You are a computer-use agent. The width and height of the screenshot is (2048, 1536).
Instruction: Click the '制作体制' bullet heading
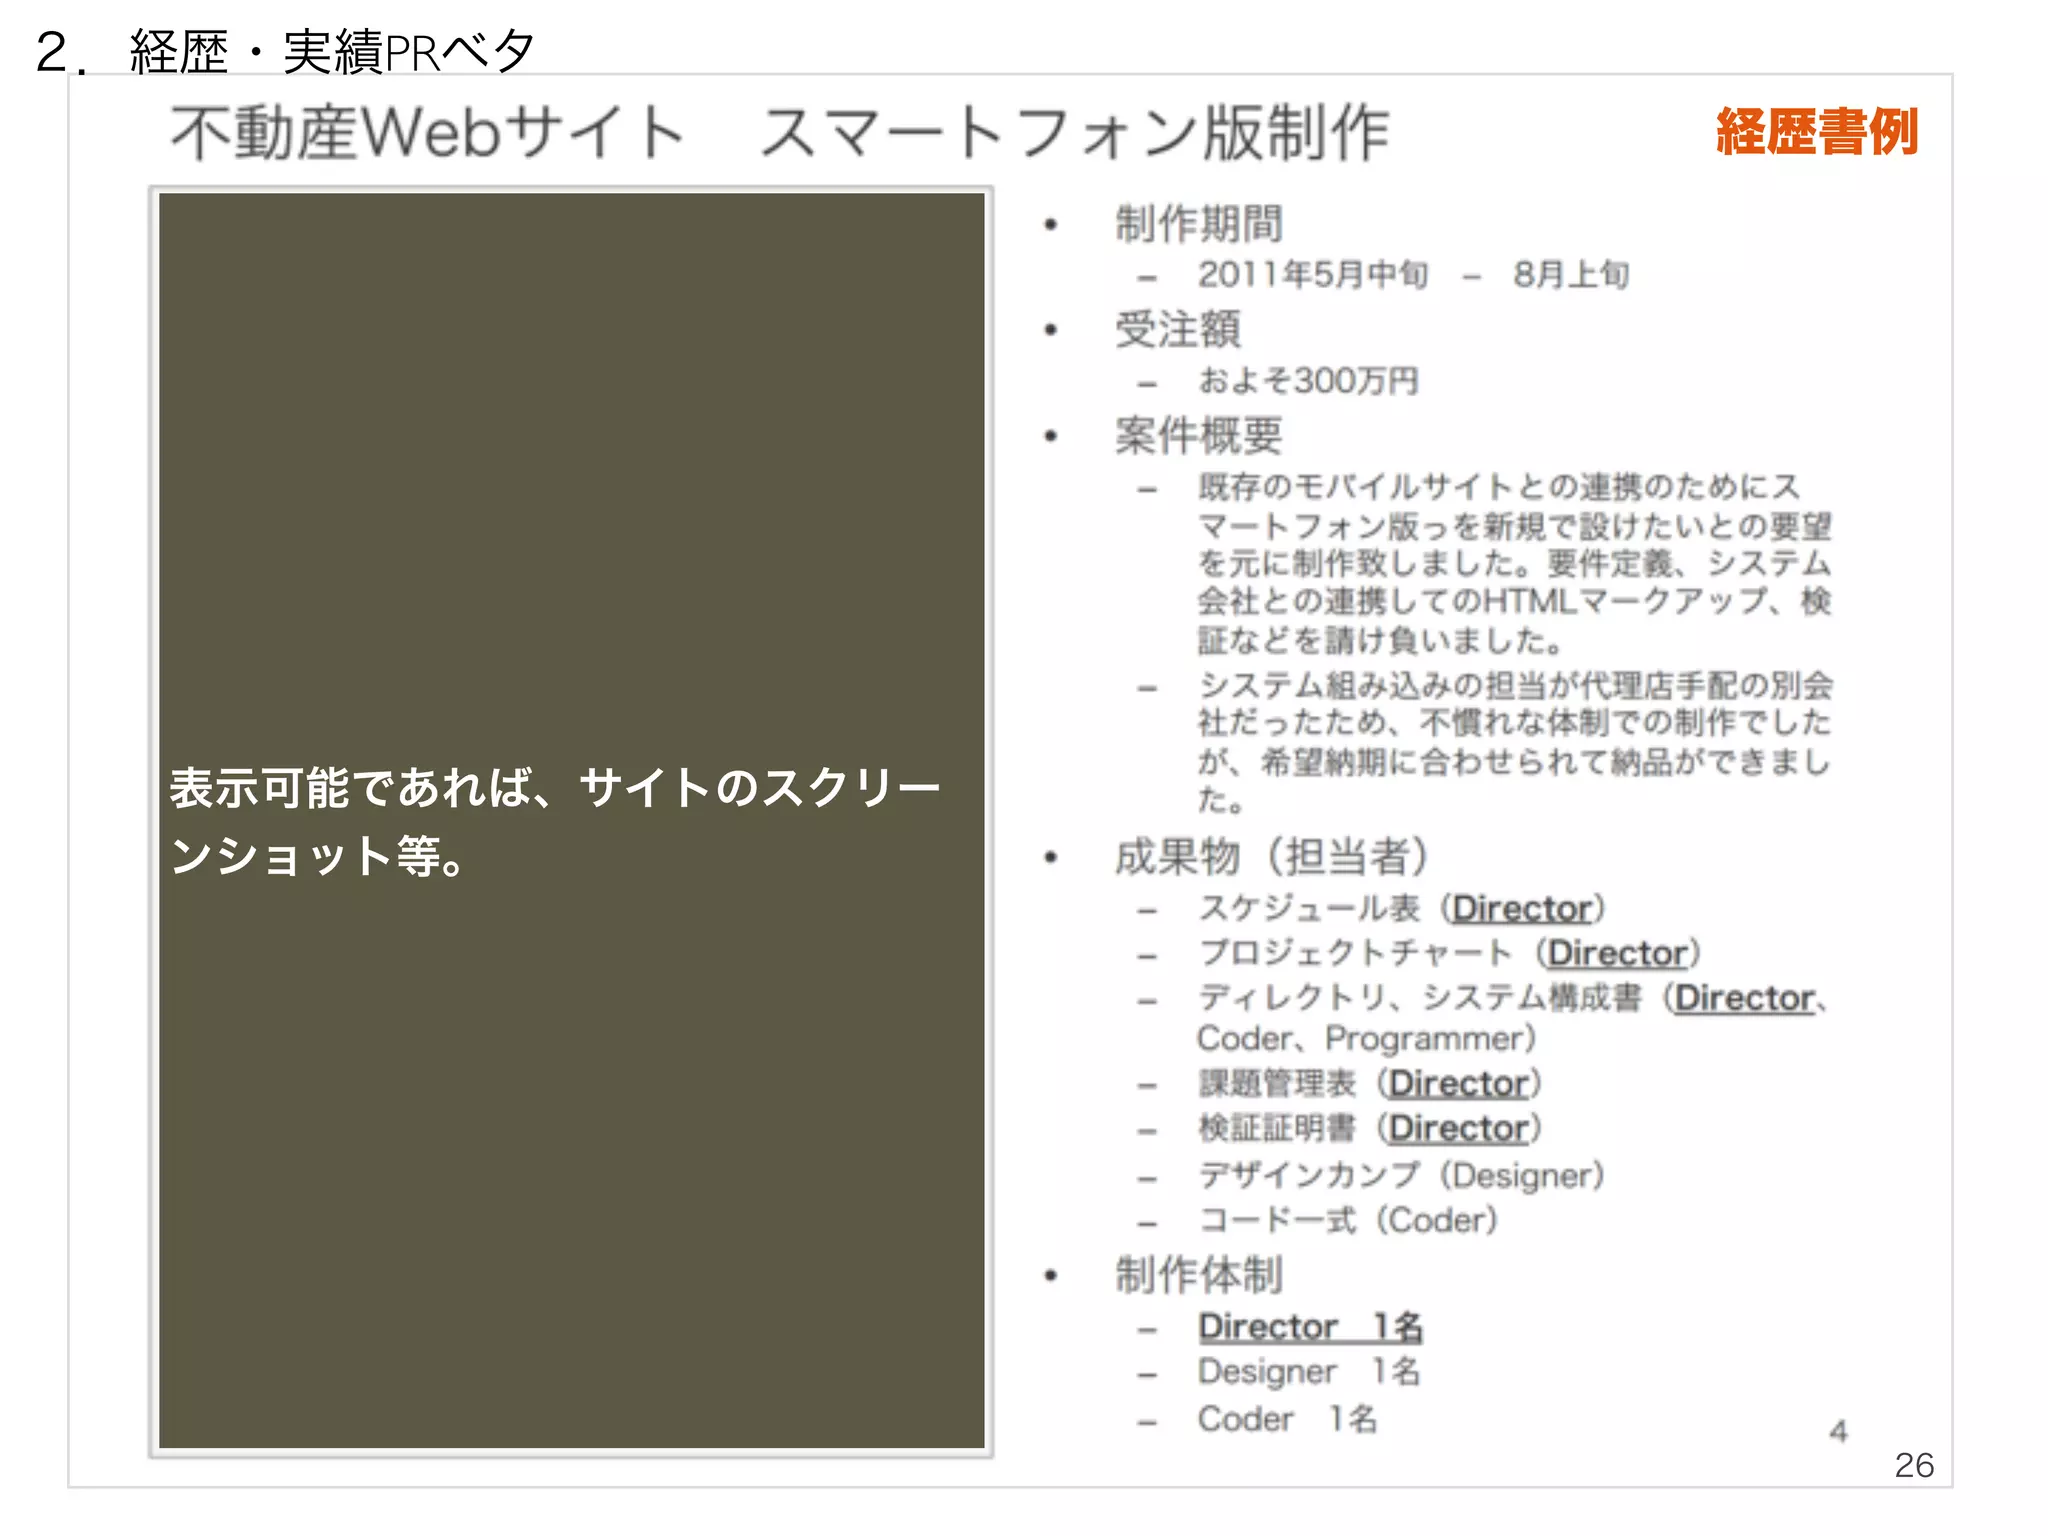1199,1274
